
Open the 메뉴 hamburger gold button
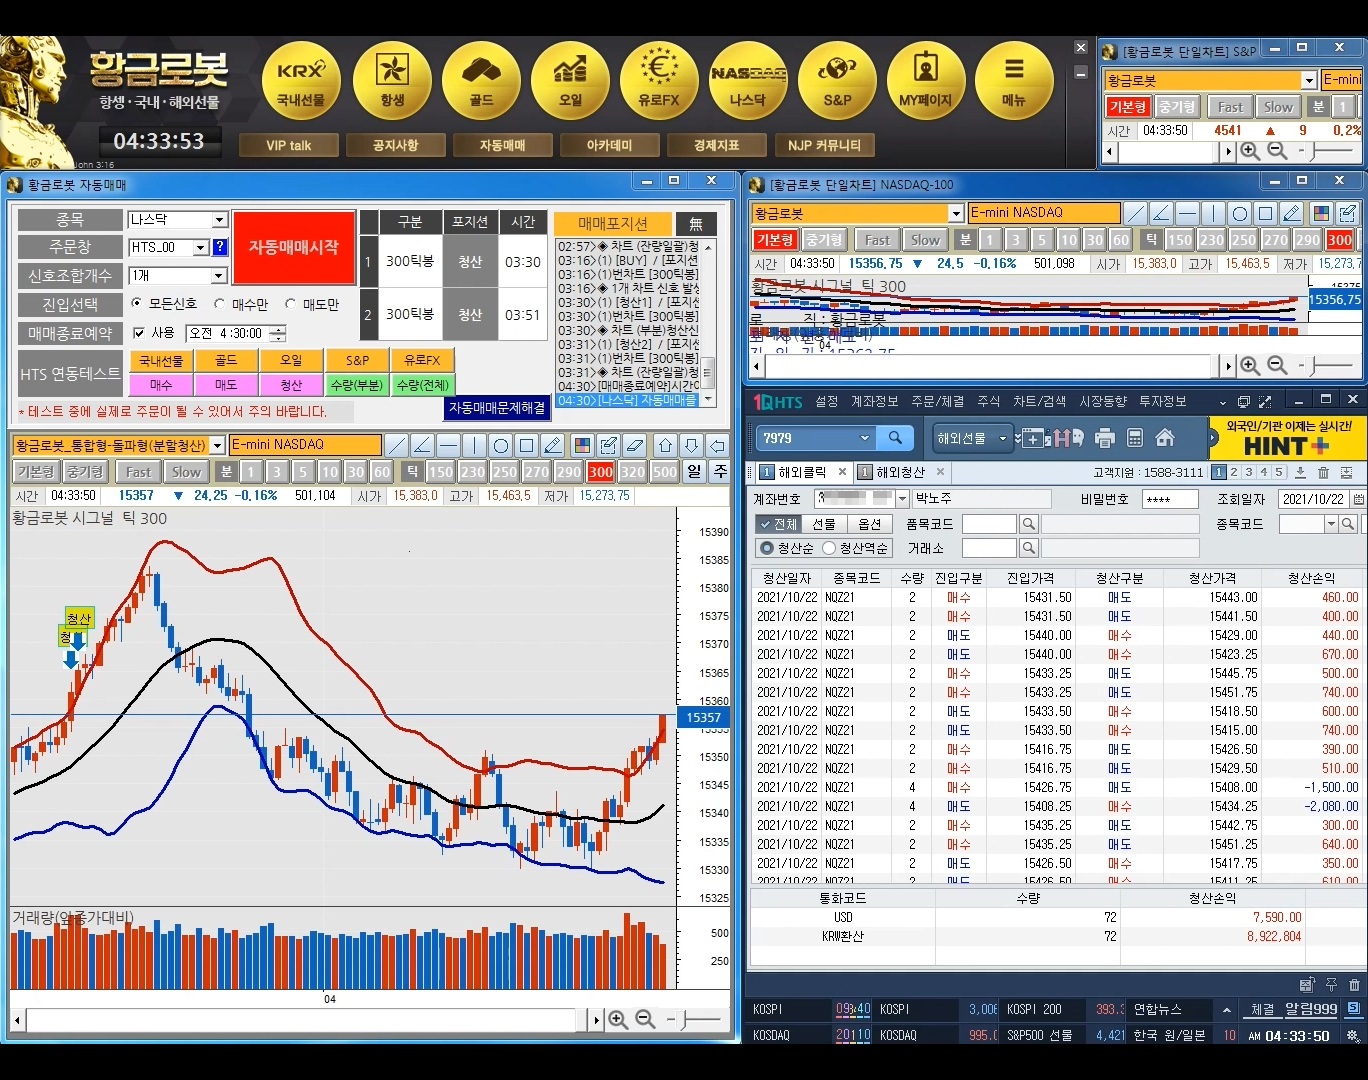coord(1014,81)
